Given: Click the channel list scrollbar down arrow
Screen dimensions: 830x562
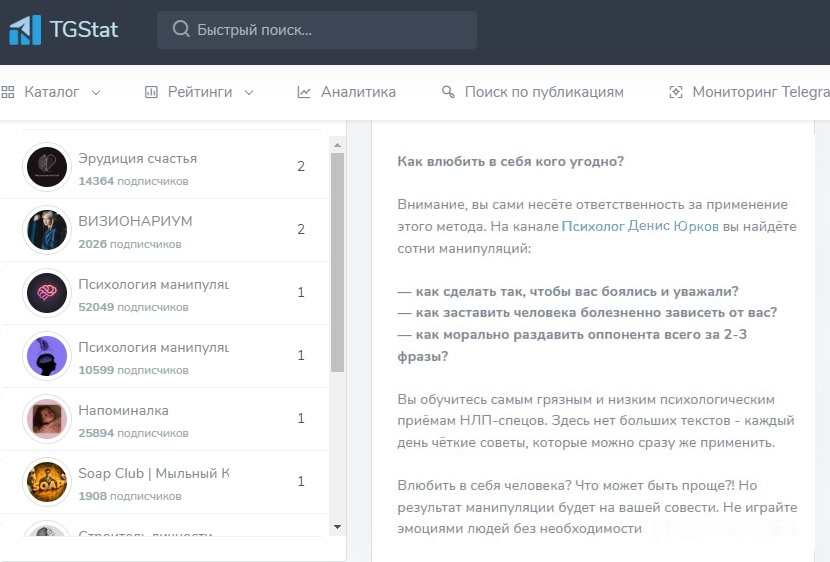Looking at the screenshot, I should (x=337, y=527).
